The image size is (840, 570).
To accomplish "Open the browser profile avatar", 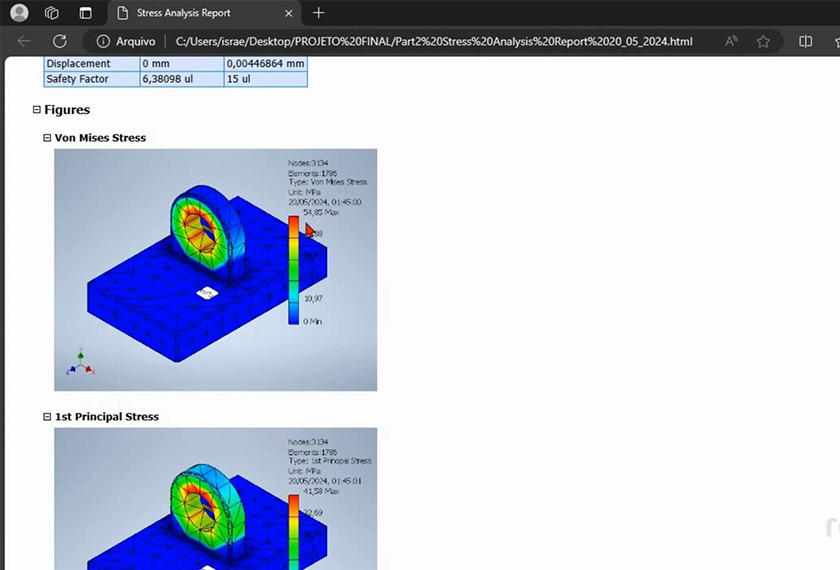I will coord(19,13).
